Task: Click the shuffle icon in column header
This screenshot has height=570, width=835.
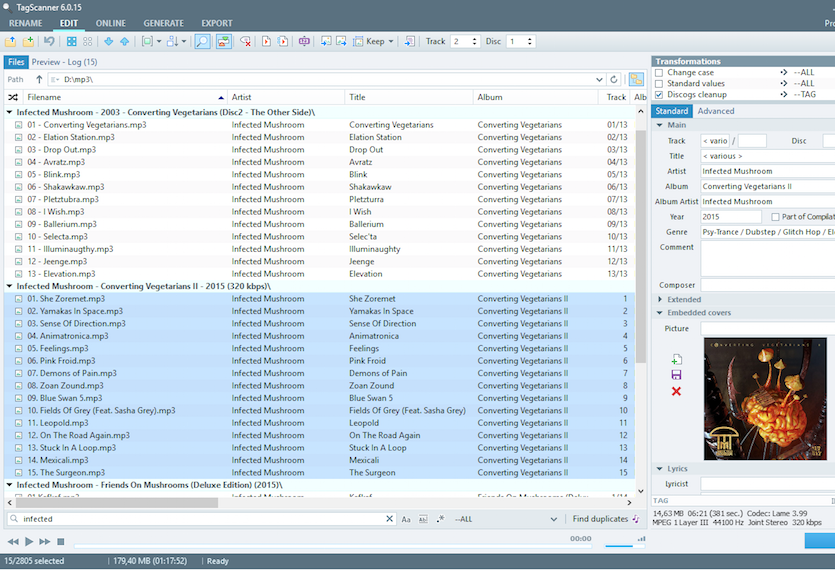Action: (x=13, y=97)
